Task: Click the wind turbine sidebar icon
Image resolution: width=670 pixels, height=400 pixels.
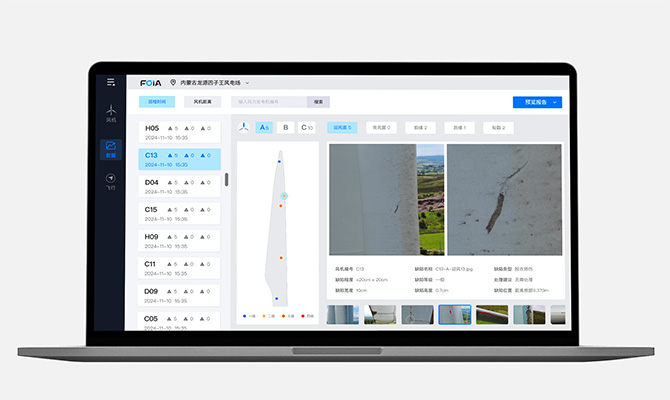Action: [x=111, y=112]
